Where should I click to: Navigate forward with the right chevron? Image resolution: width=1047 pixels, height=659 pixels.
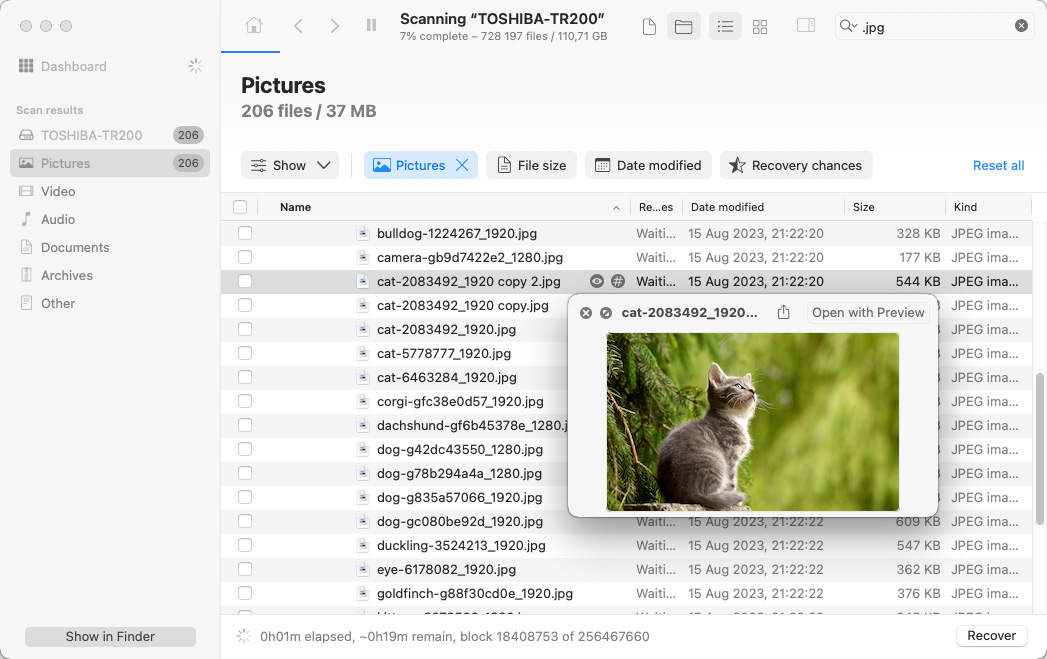coord(335,26)
